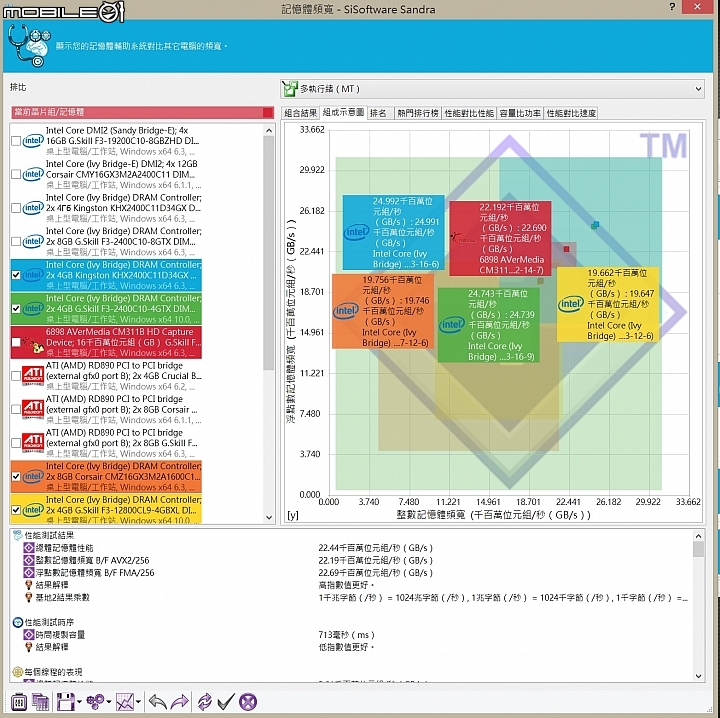Viewport: 720px width, 718px height.
Task: Click the down arrow of the comparison list scrollbar
Action: click(269, 517)
